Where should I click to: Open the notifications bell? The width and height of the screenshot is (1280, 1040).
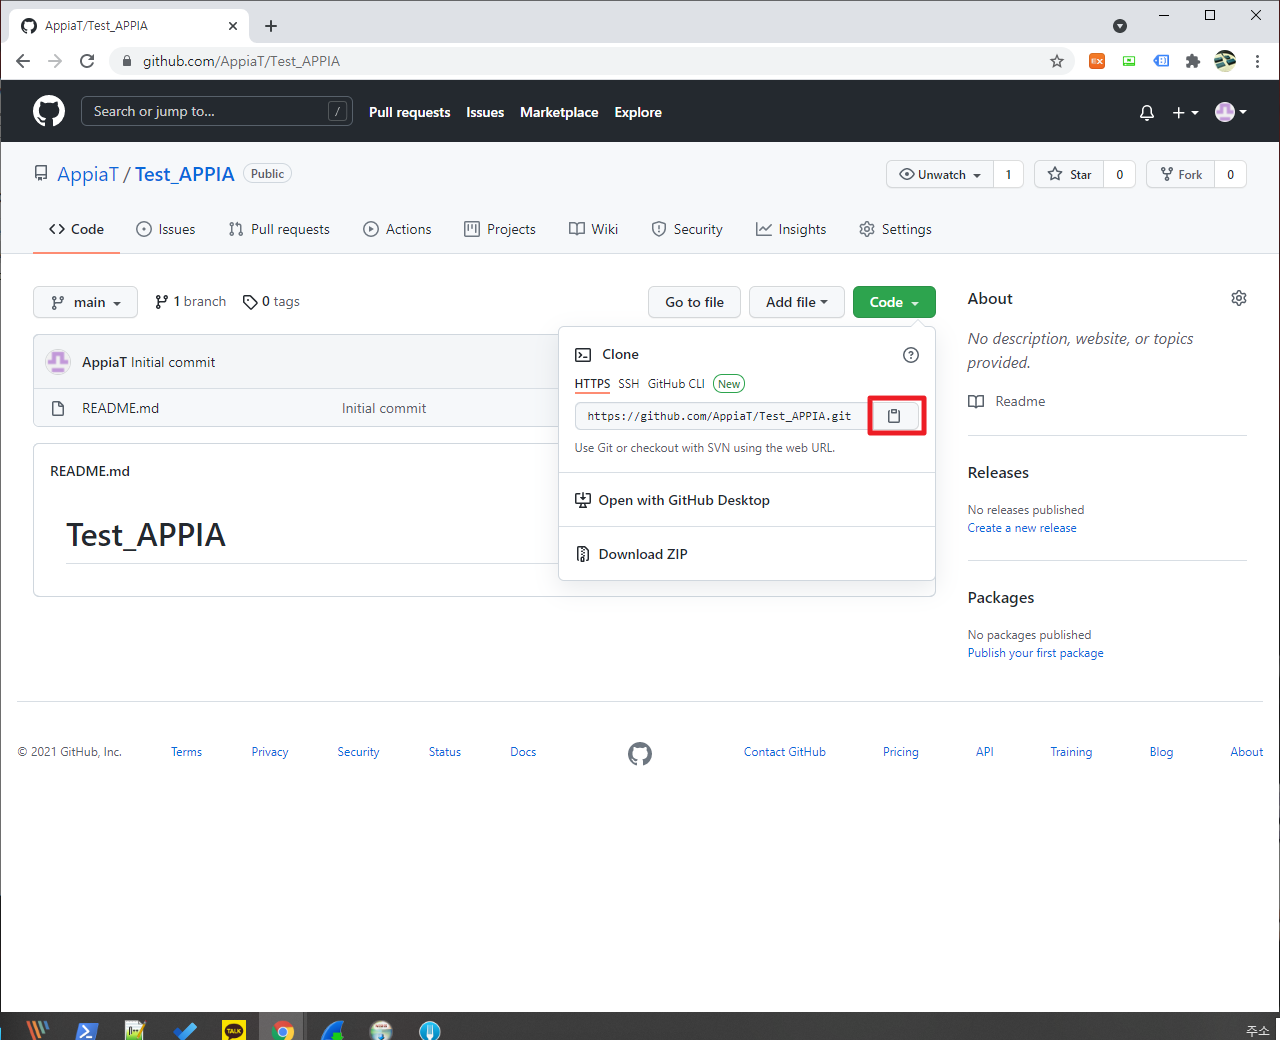pyautogui.click(x=1147, y=112)
